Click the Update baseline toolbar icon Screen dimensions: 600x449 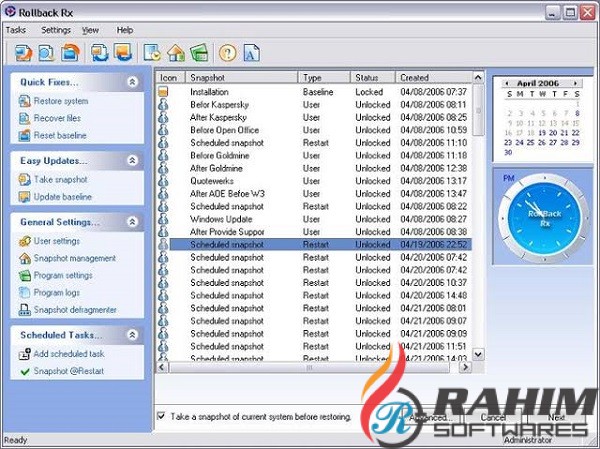click(123, 52)
